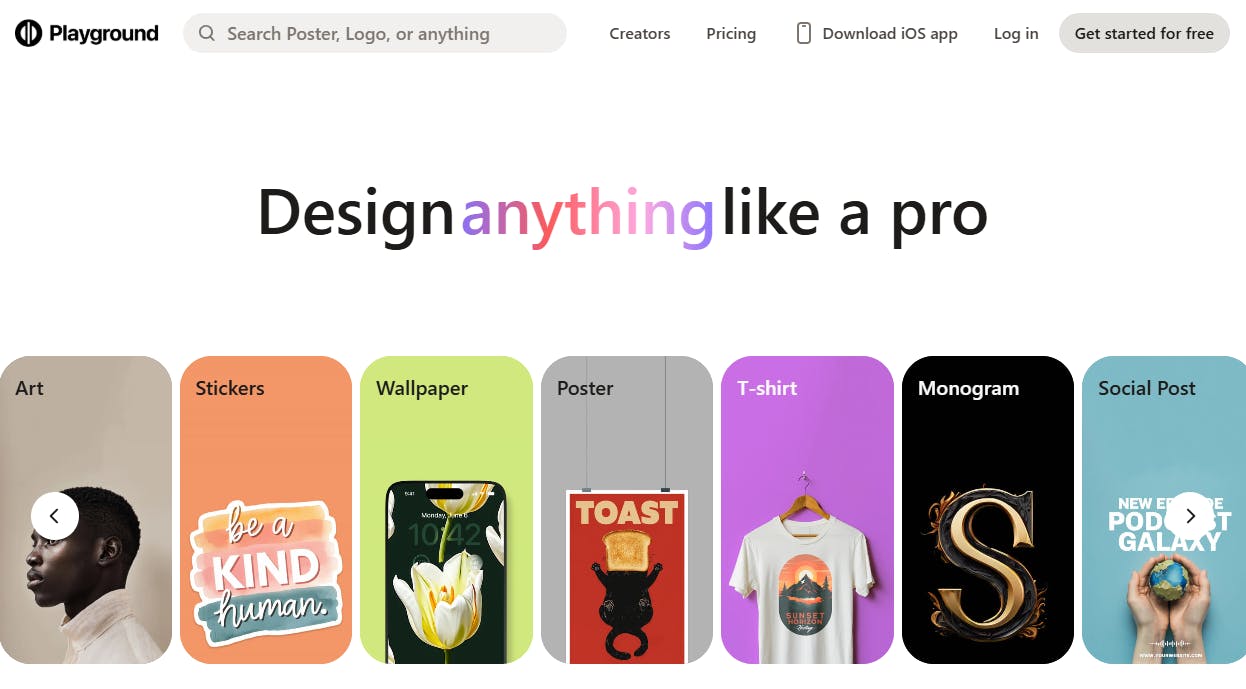Choose the Monogram category card
This screenshot has height=689, width=1246.
(988, 510)
